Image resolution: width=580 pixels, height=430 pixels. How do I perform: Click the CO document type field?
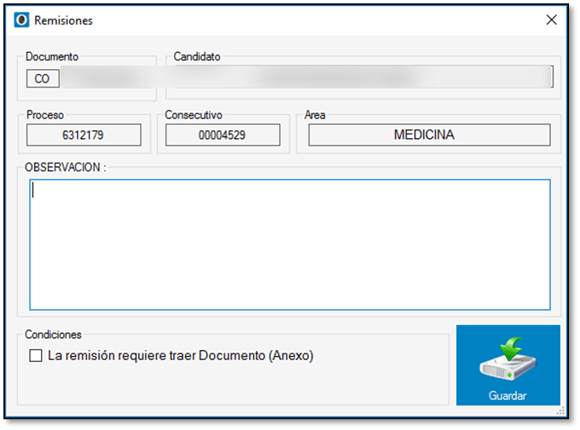pos(43,78)
